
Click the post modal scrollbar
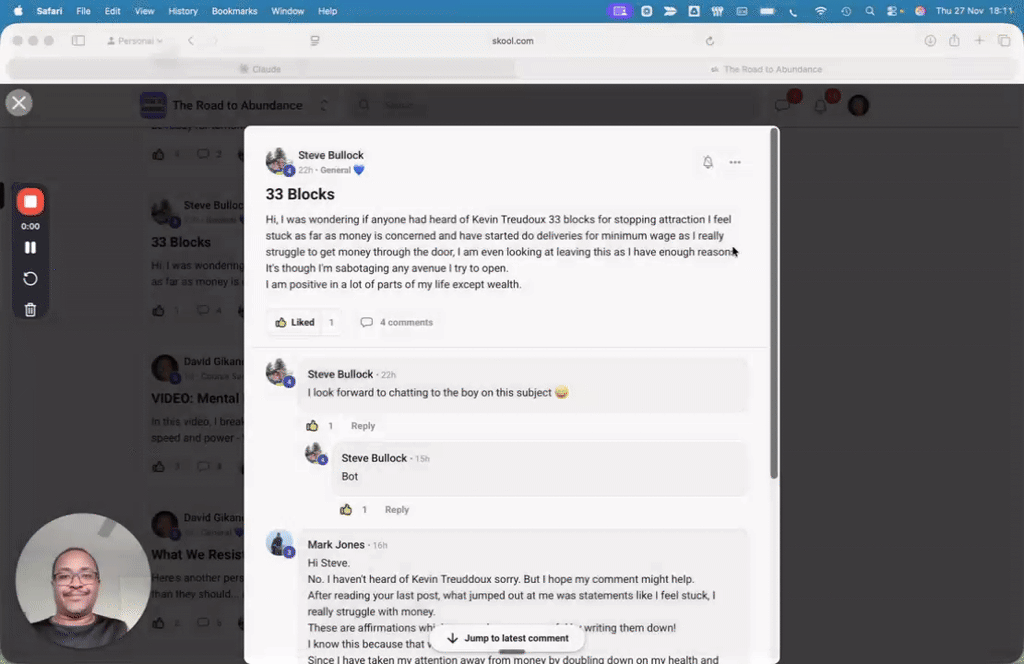(x=774, y=304)
